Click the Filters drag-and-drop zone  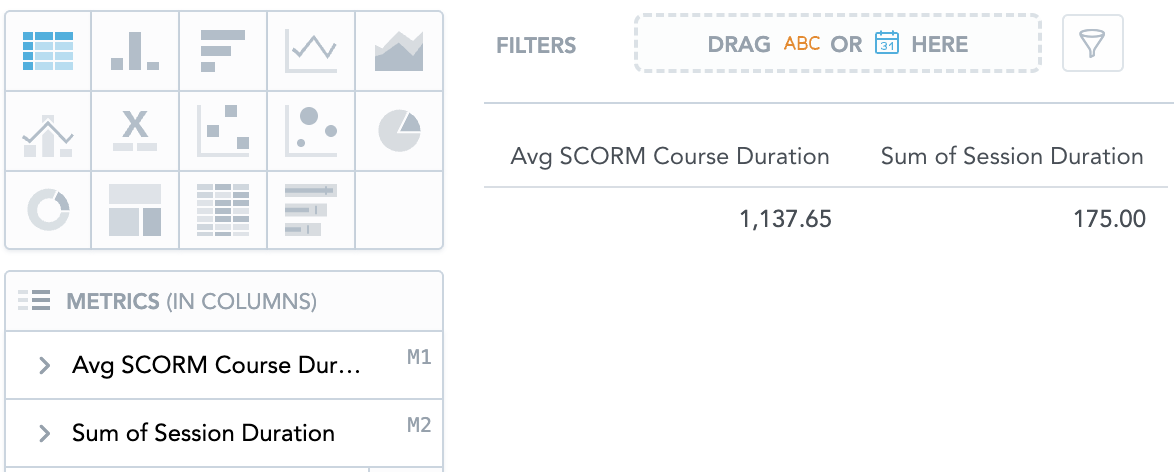click(837, 44)
